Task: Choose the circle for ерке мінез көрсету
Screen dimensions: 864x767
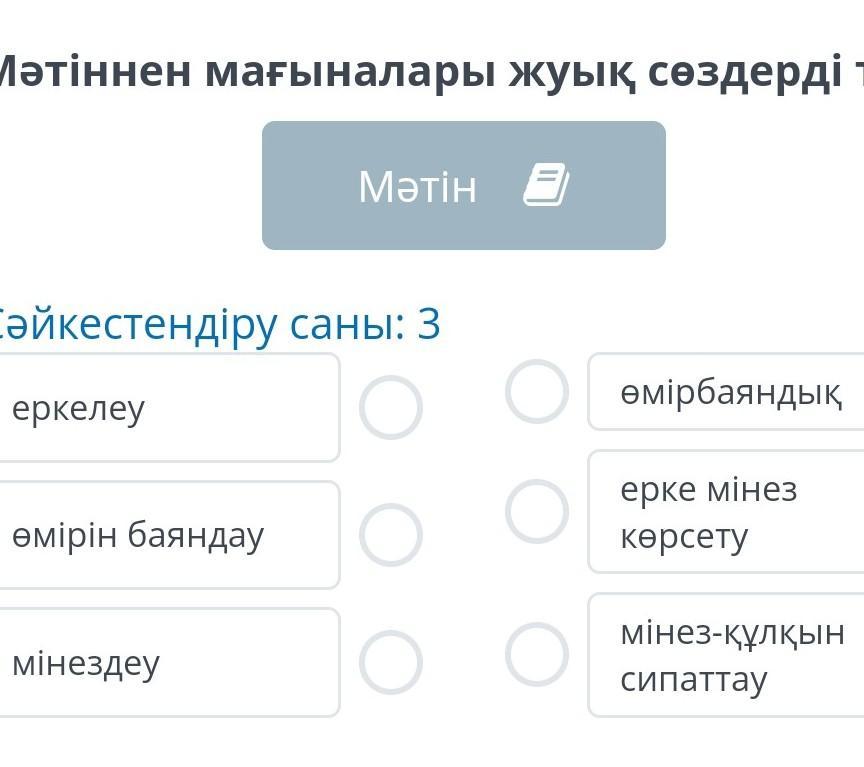Action: [537, 511]
